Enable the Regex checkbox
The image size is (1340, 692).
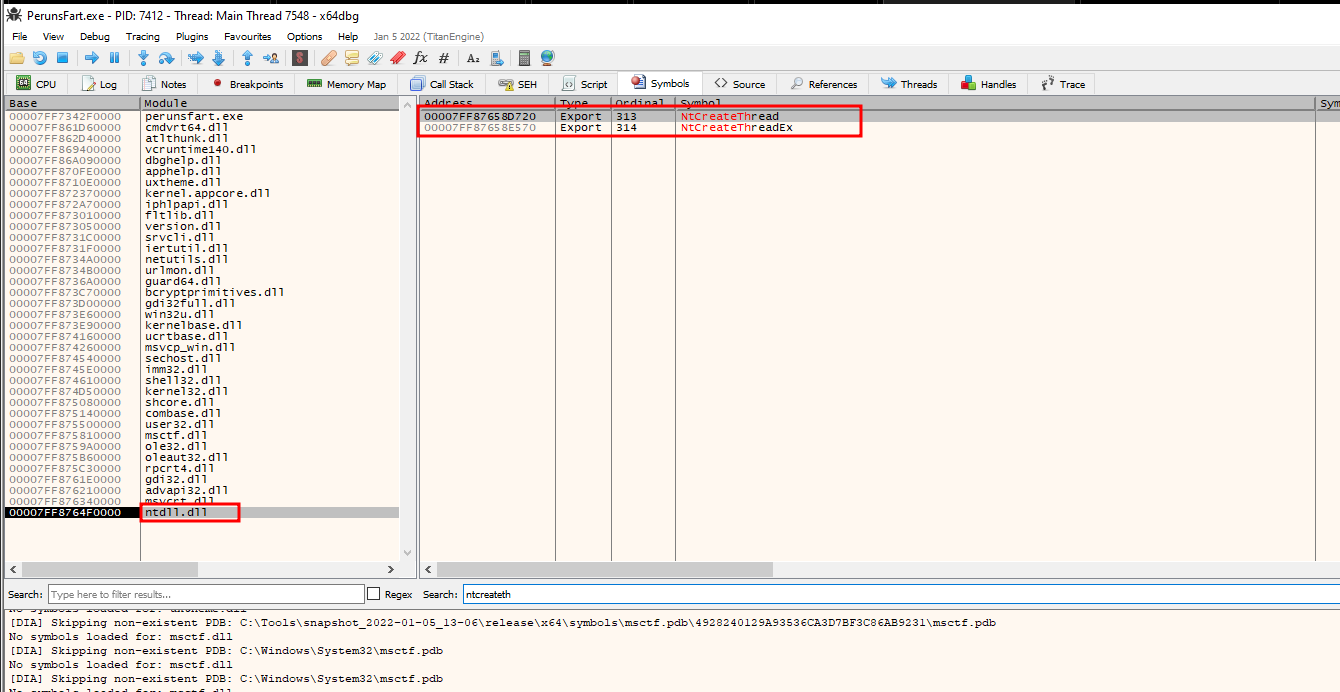(x=374, y=594)
